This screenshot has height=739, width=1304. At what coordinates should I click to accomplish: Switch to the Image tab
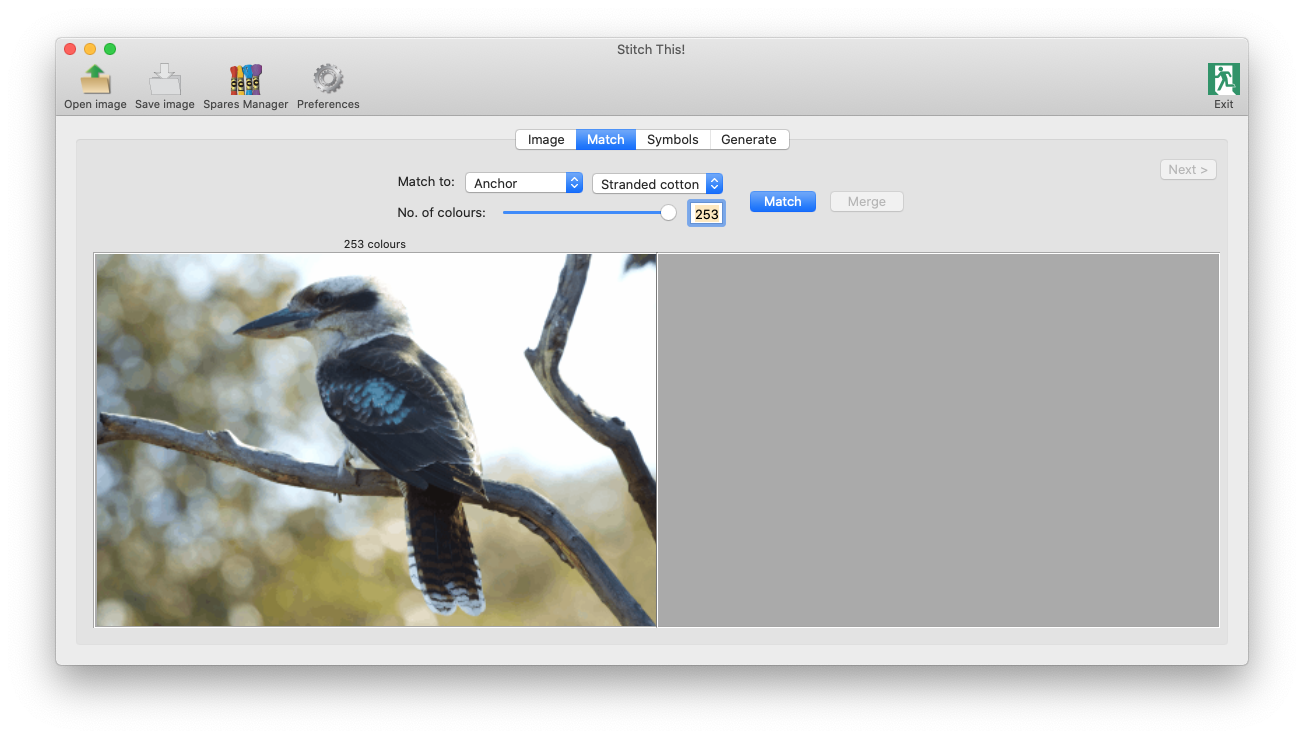click(x=546, y=140)
